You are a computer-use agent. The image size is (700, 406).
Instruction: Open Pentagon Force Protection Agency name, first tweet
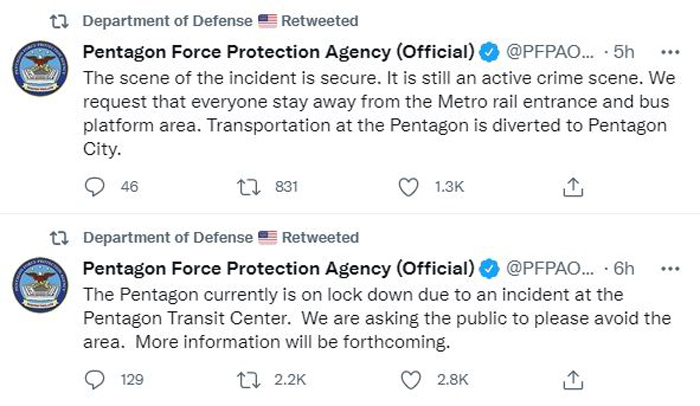click(279, 52)
